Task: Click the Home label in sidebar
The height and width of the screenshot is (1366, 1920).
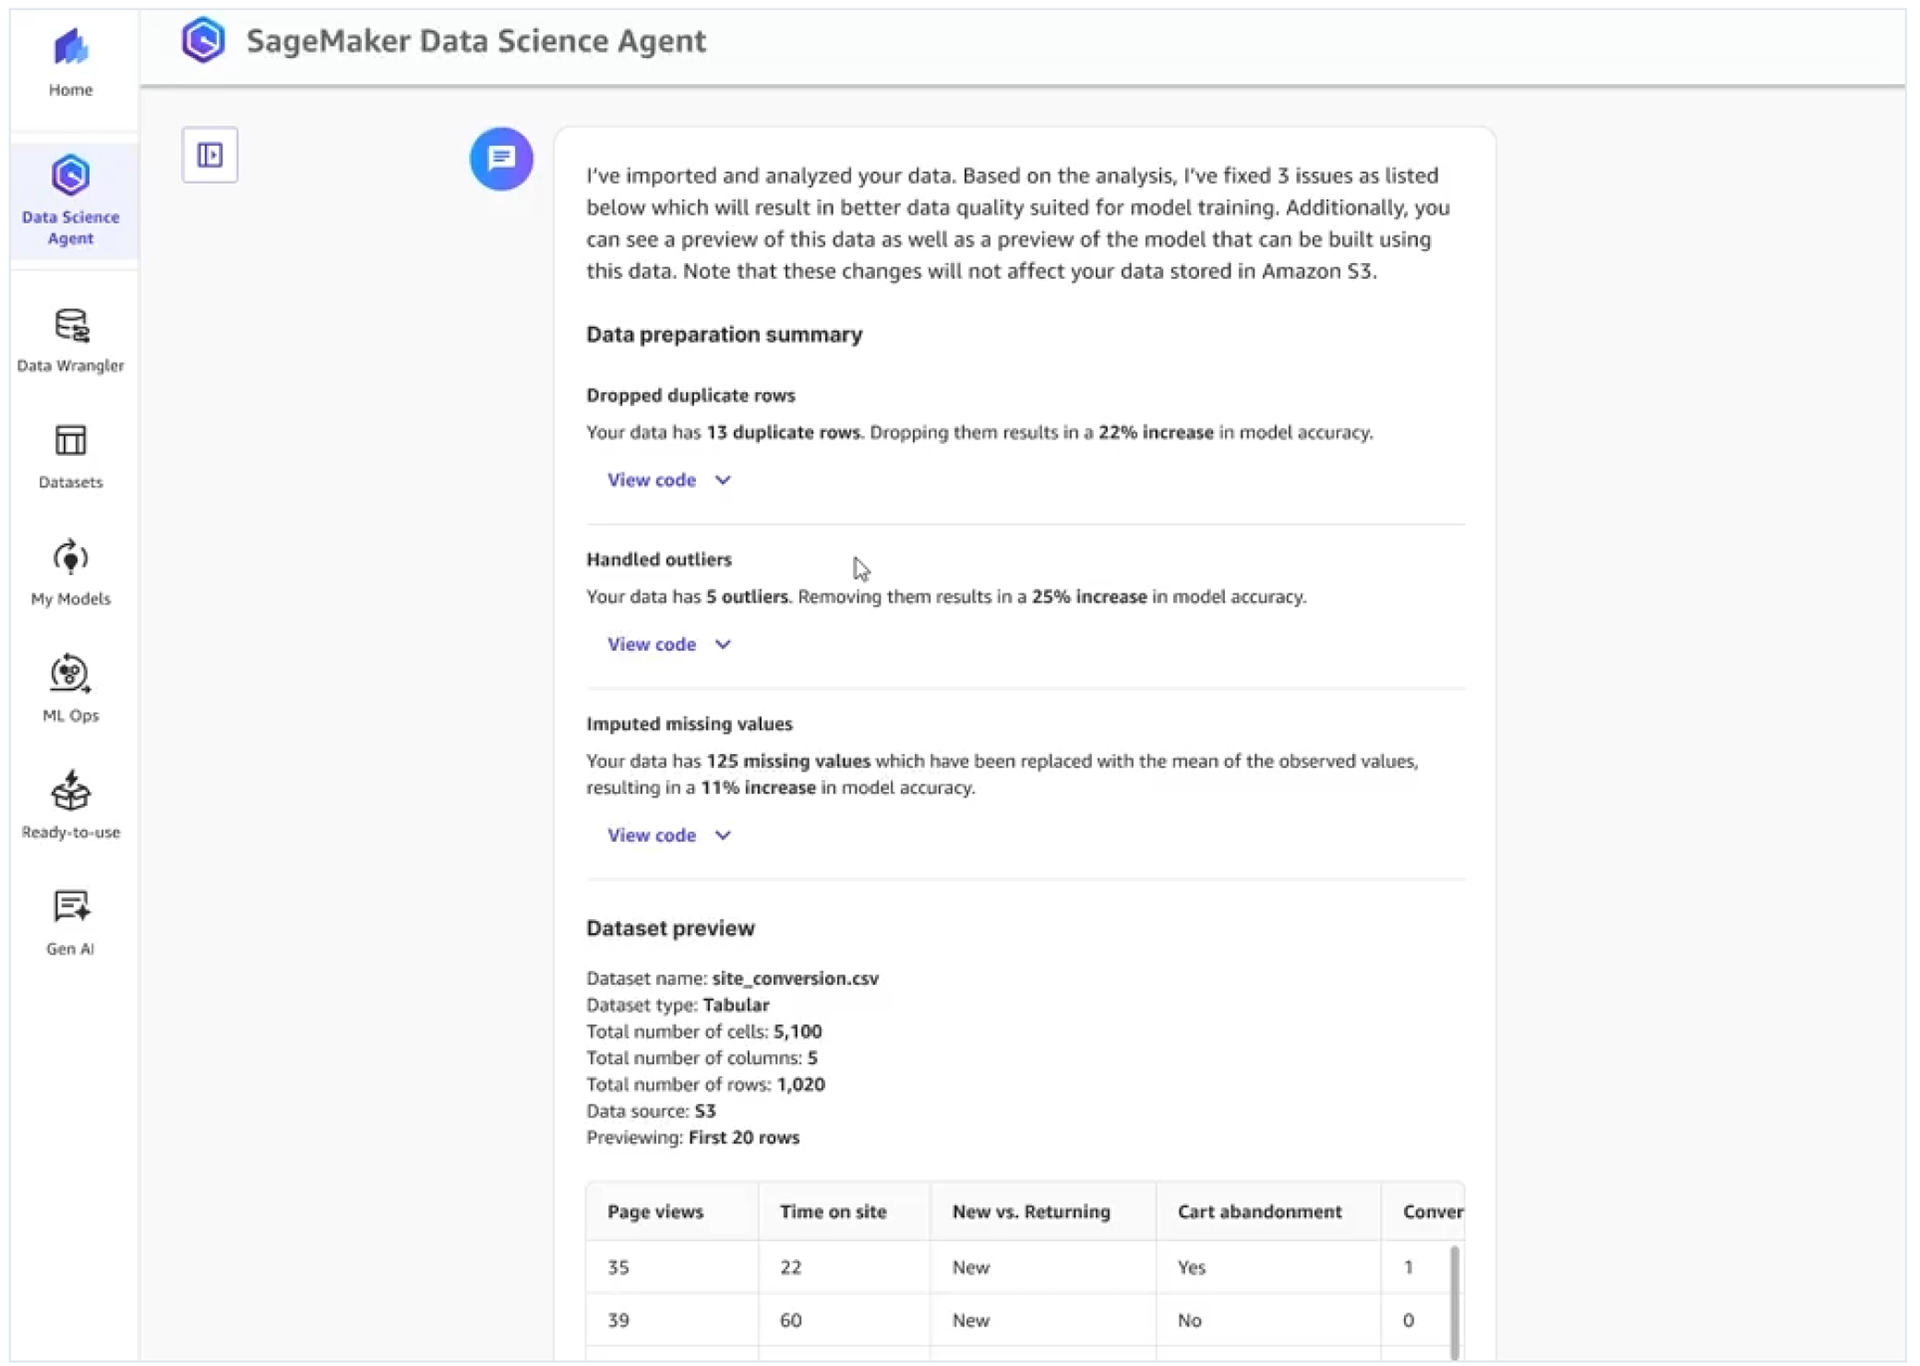Action: pyautogui.click(x=70, y=90)
